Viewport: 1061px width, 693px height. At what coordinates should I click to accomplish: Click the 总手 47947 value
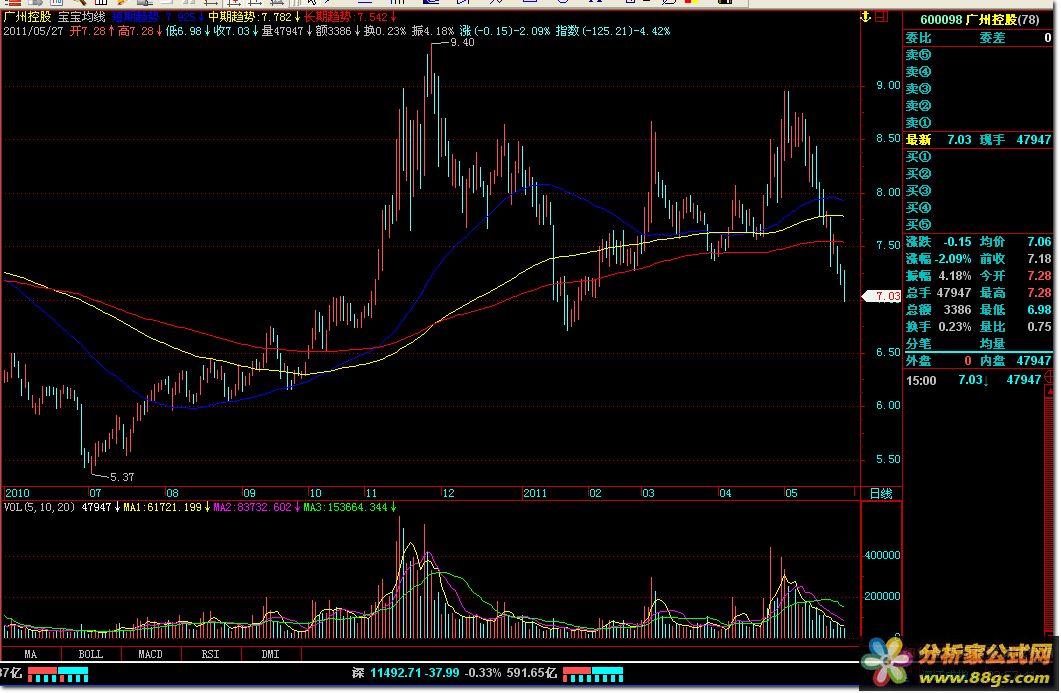tap(954, 292)
